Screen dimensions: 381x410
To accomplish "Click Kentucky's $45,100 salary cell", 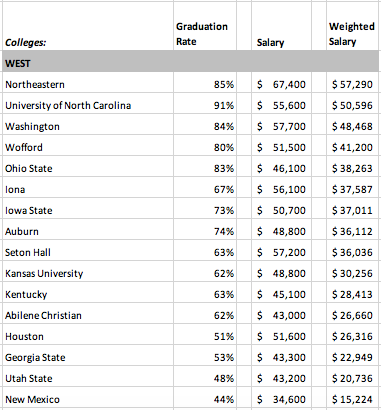I will coord(282,293).
